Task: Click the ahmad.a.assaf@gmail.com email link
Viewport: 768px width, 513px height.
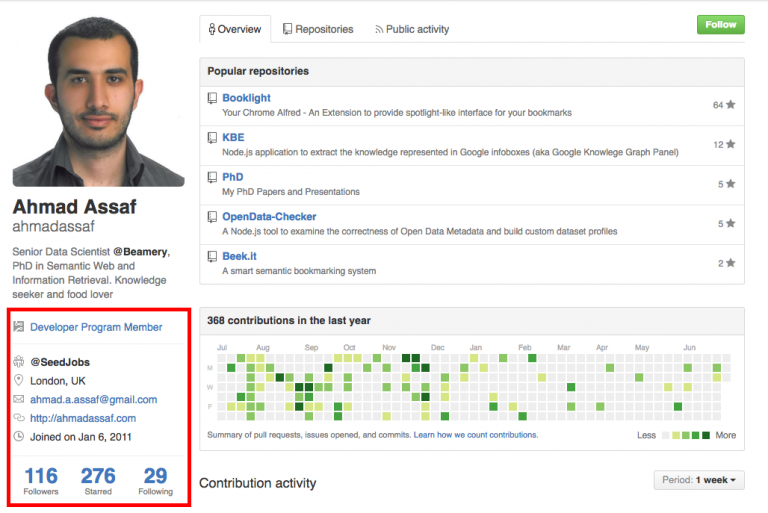Action: [94, 400]
